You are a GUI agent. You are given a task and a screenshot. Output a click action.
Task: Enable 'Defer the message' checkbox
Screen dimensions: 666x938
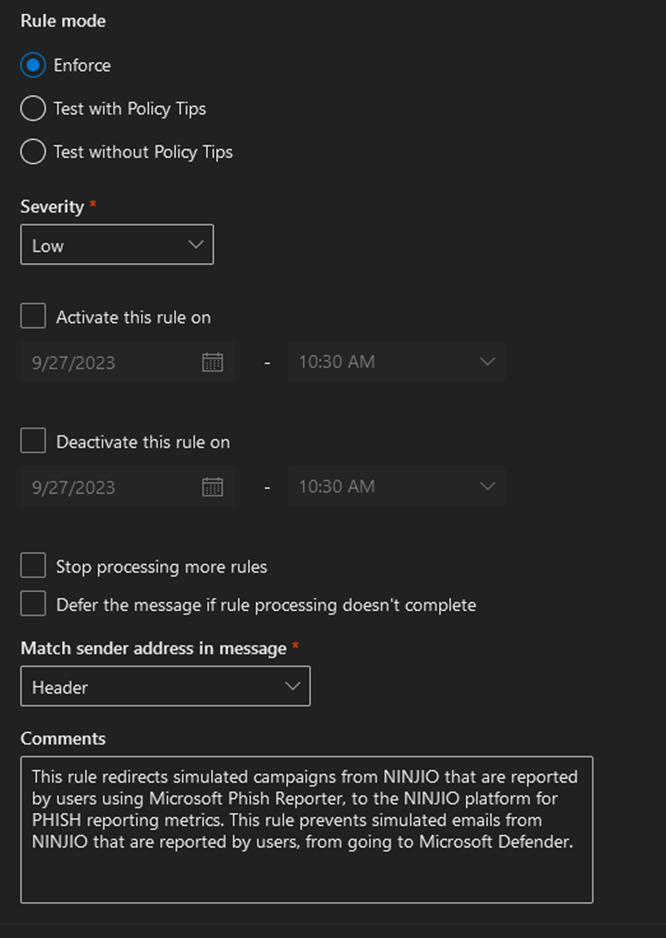pyautogui.click(x=34, y=604)
